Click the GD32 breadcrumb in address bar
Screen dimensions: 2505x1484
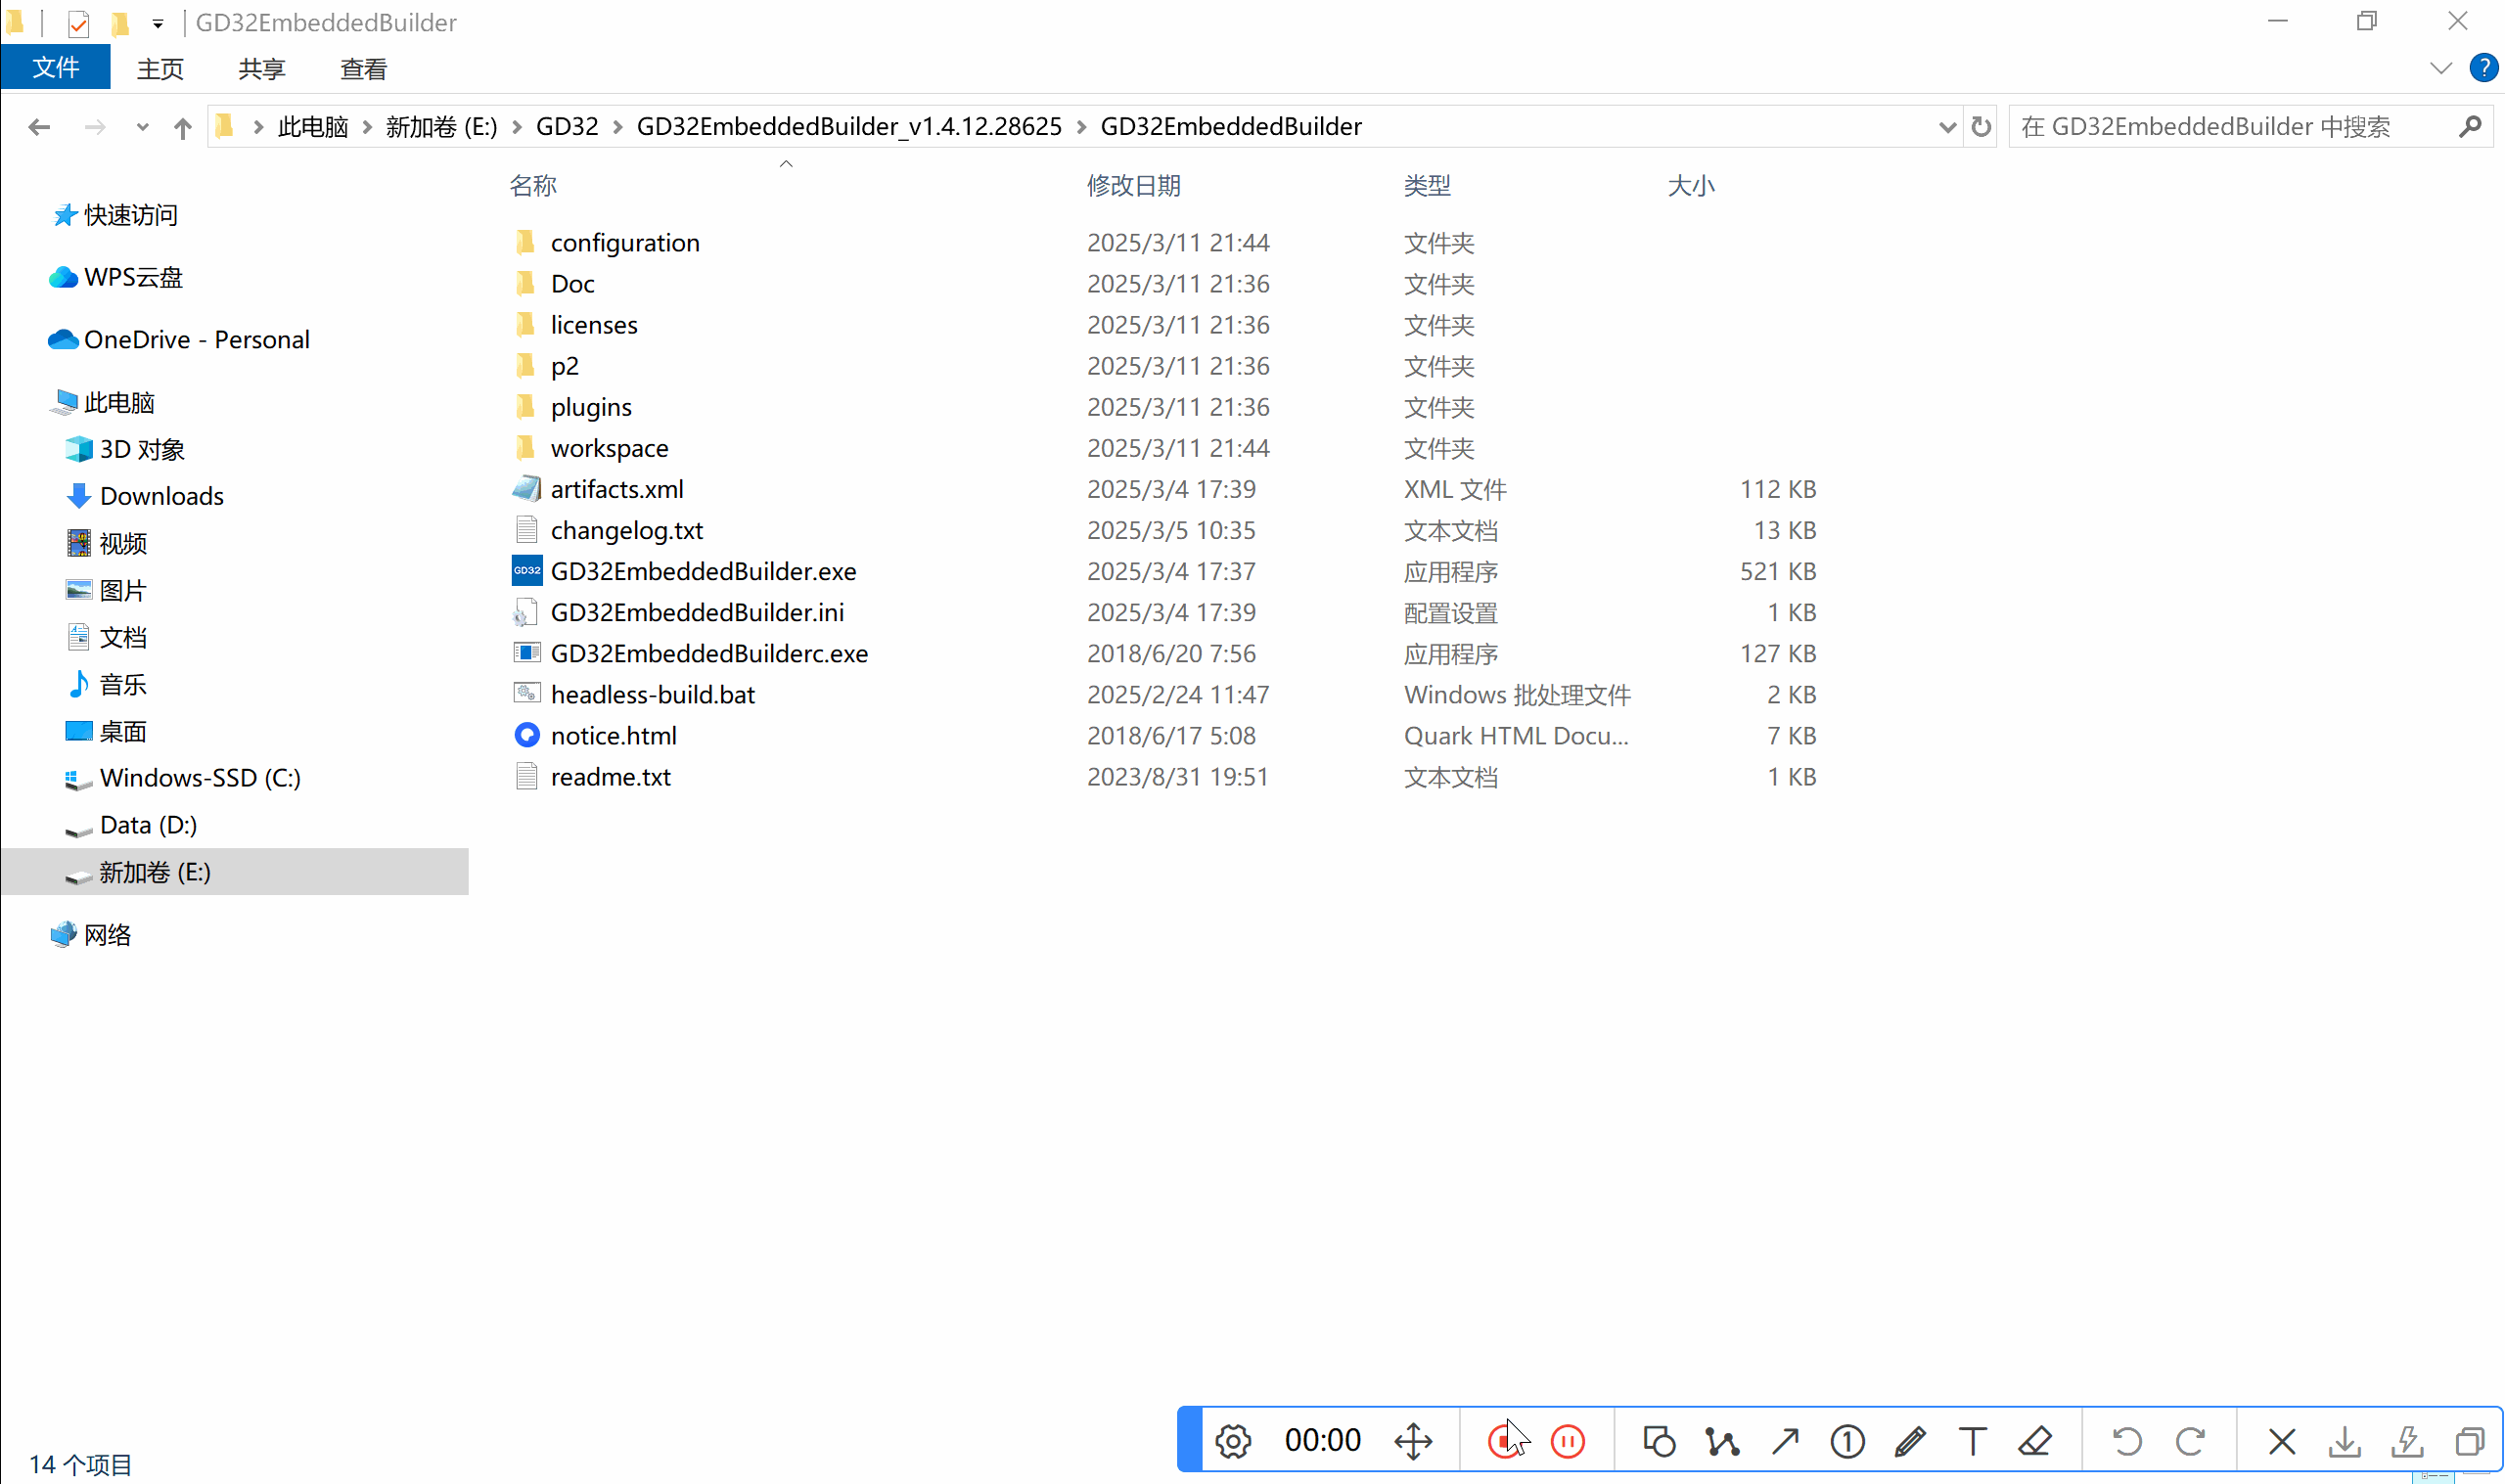pos(566,127)
